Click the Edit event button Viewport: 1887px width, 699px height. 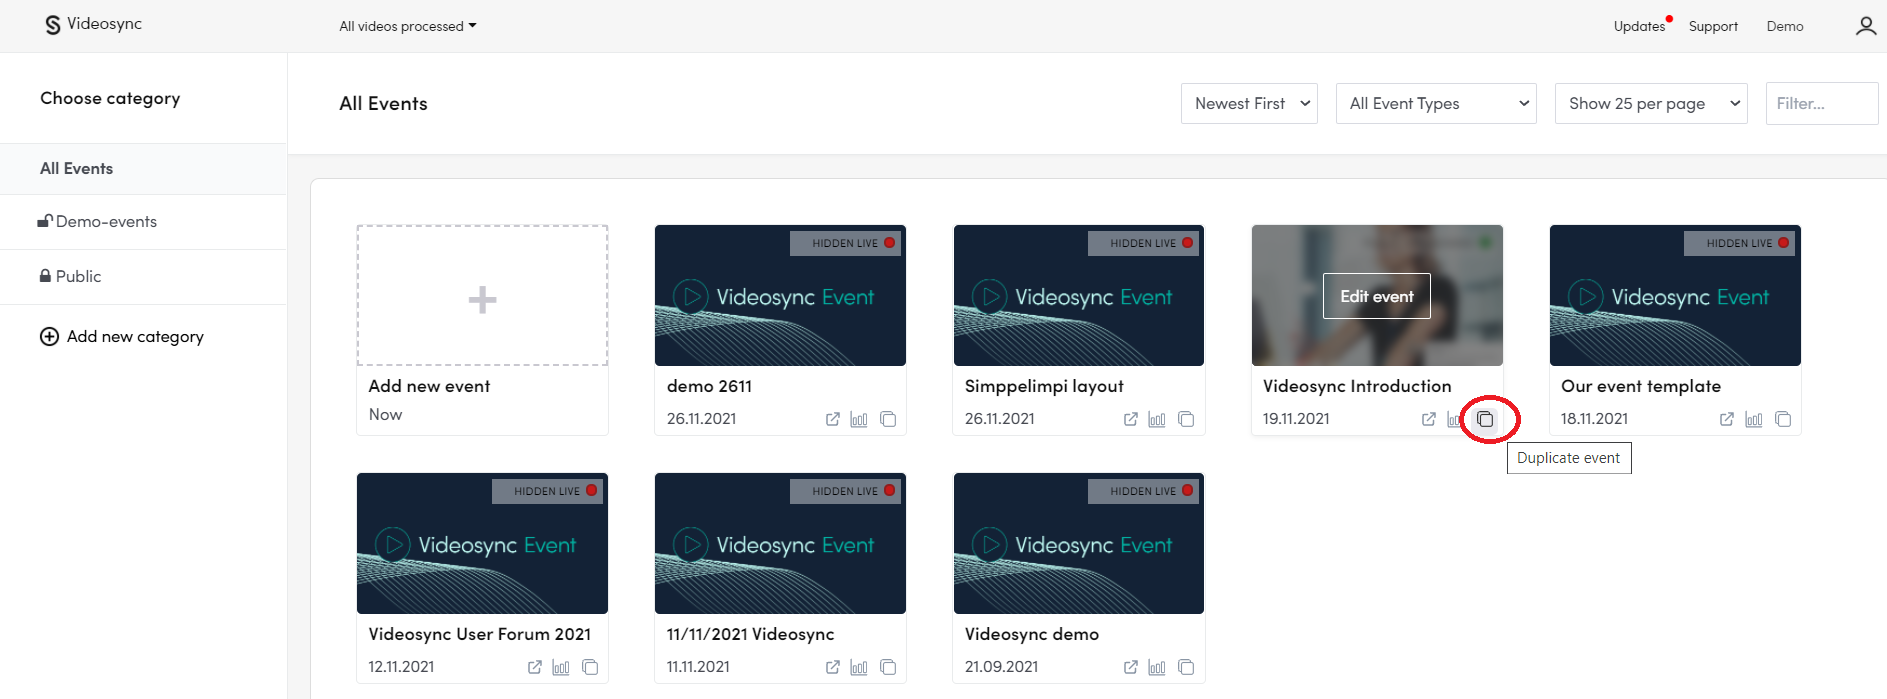pos(1376,296)
